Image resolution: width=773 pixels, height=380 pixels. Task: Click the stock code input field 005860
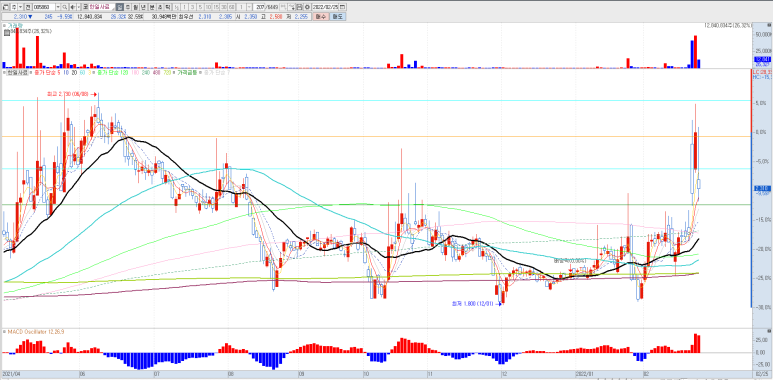(x=44, y=7)
